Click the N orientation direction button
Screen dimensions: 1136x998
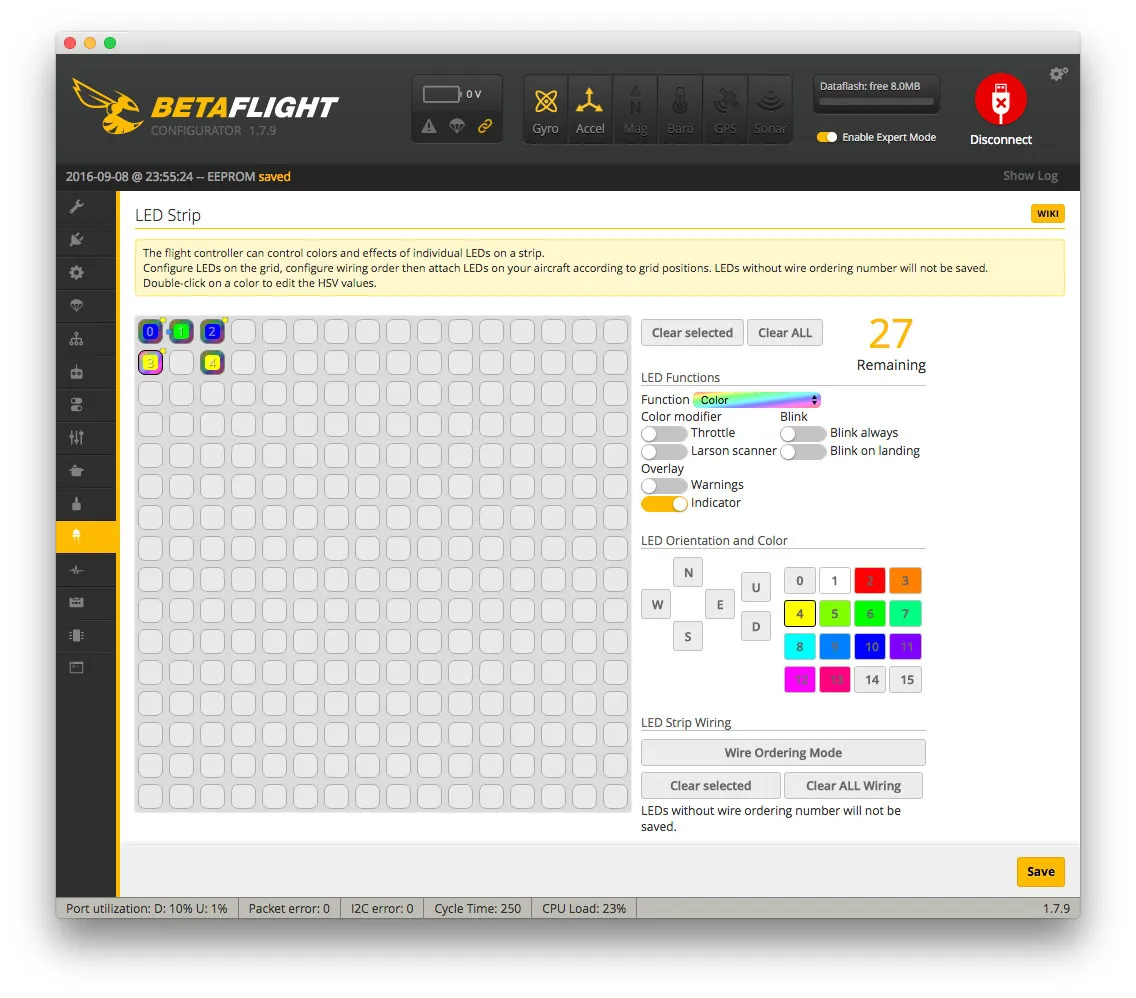click(688, 573)
